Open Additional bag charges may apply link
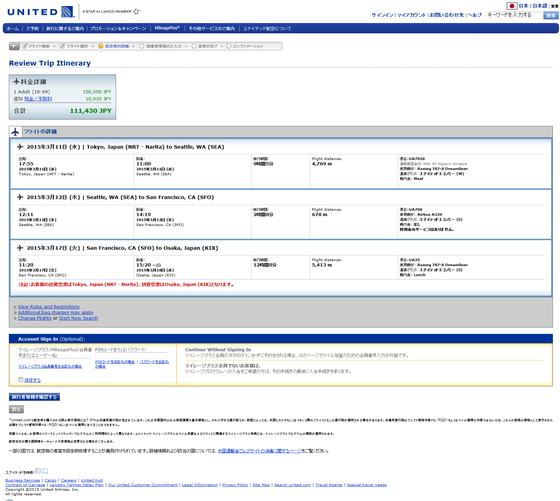Screen dimensions: 560x501 tap(55, 312)
